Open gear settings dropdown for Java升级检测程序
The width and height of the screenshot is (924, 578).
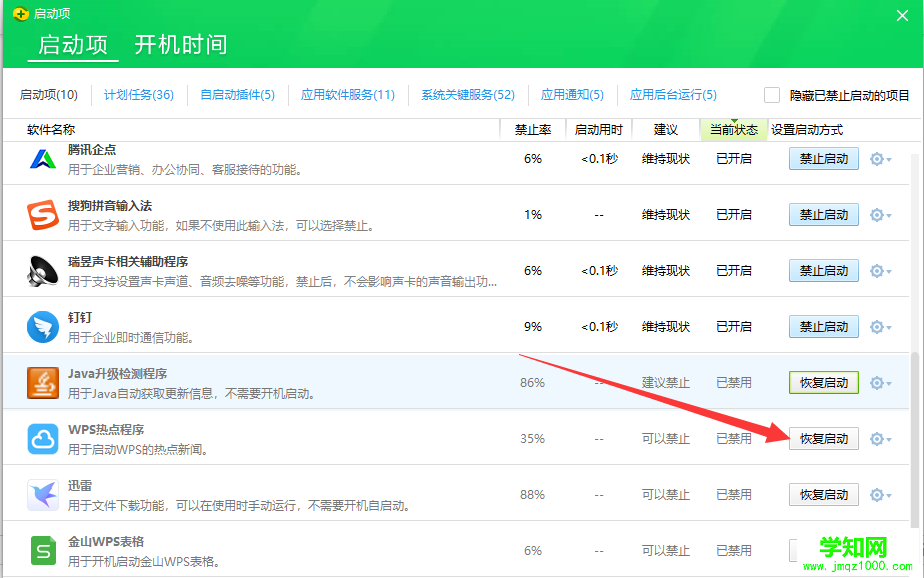pyautogui.click(x=880, y=383)
